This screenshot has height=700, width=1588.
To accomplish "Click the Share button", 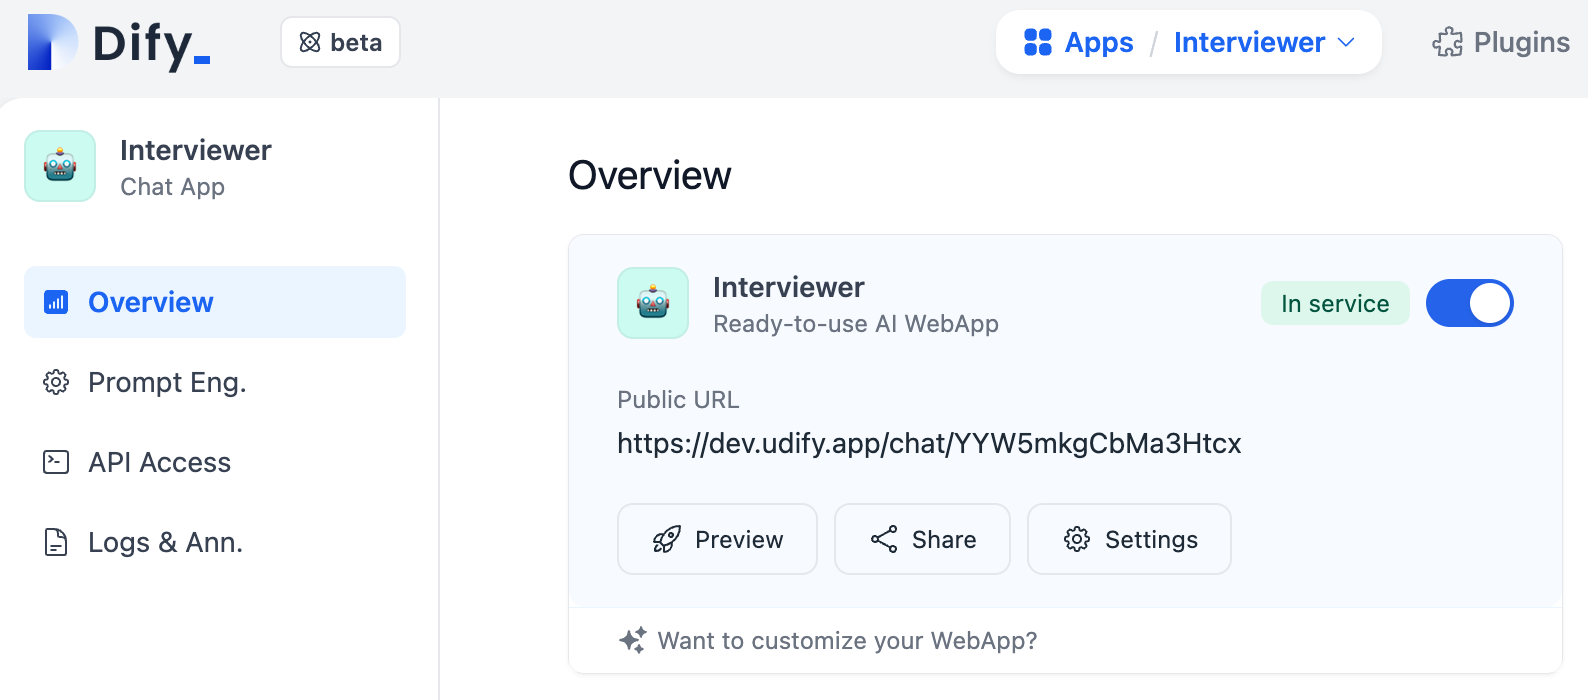I will 922,539.
